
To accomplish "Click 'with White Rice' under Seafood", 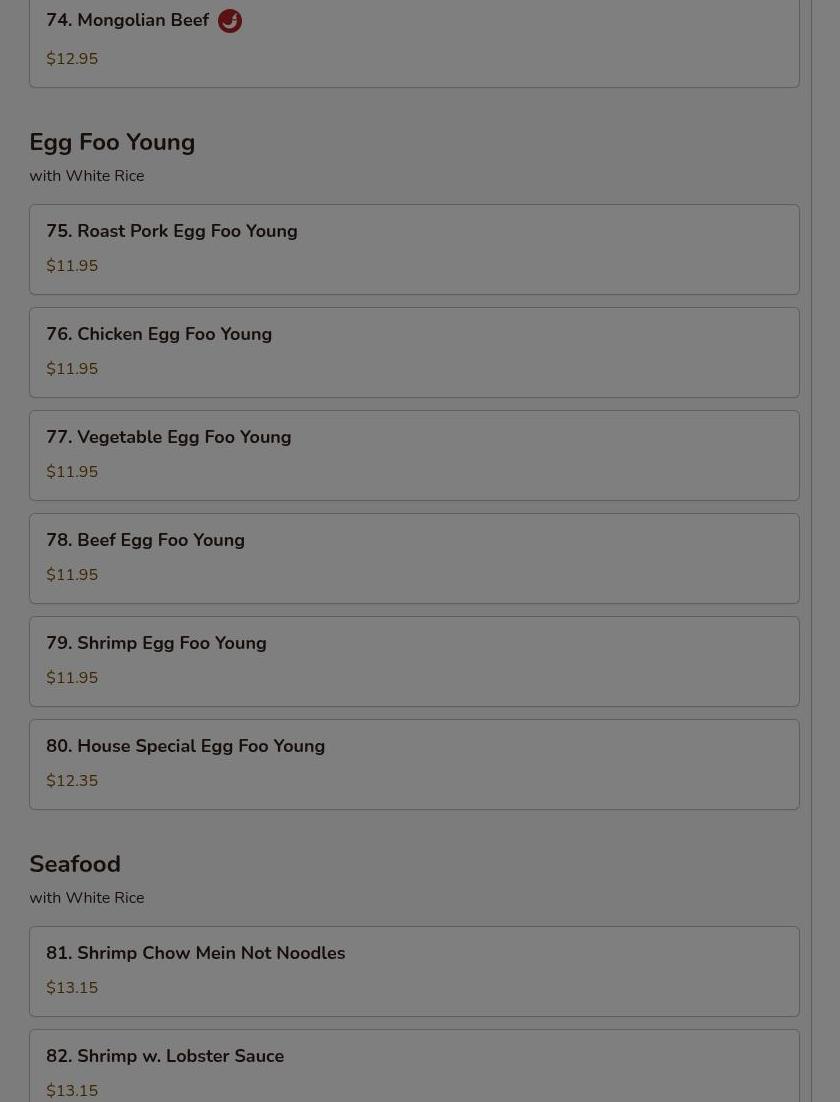I will coord(87,897).
